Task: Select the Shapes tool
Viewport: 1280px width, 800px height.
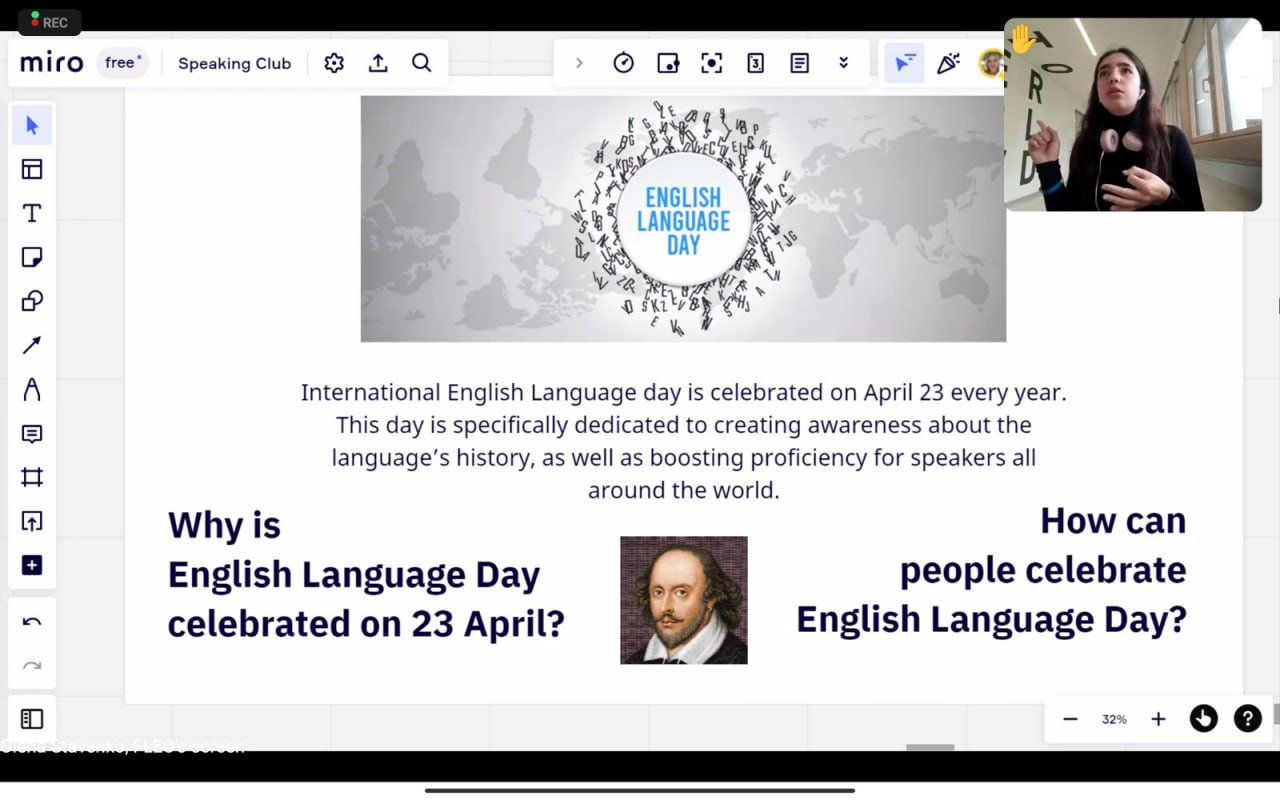Action: click(32, 301)
